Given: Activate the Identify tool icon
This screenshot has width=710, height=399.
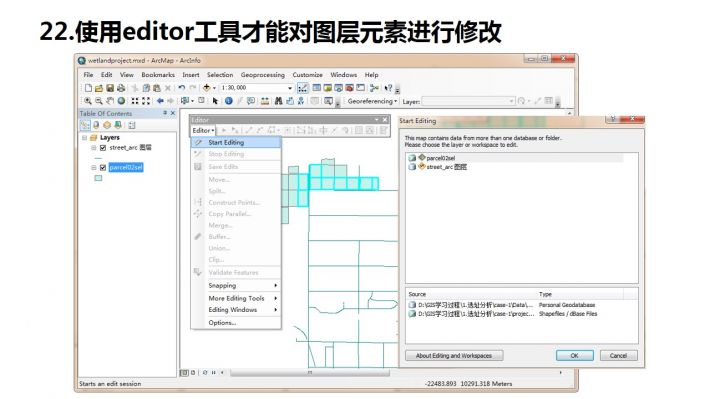Looking at the screenshot, I should (229, 101).
